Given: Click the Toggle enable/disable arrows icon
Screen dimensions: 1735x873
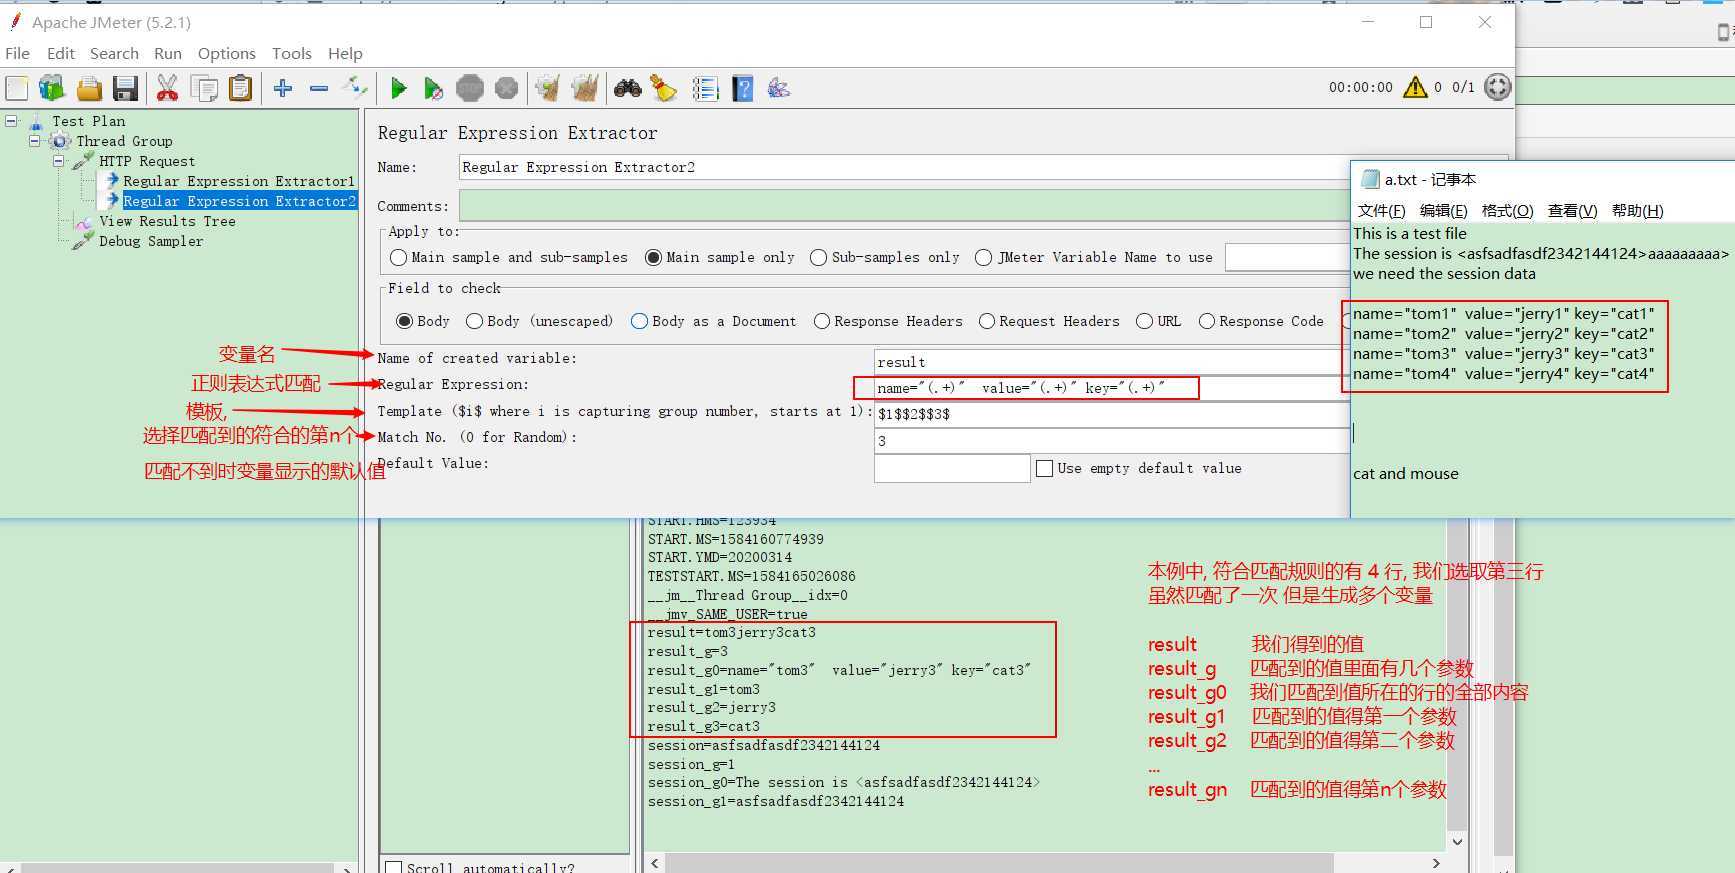Looking at the screenshot, I should [x=355, y=88].
